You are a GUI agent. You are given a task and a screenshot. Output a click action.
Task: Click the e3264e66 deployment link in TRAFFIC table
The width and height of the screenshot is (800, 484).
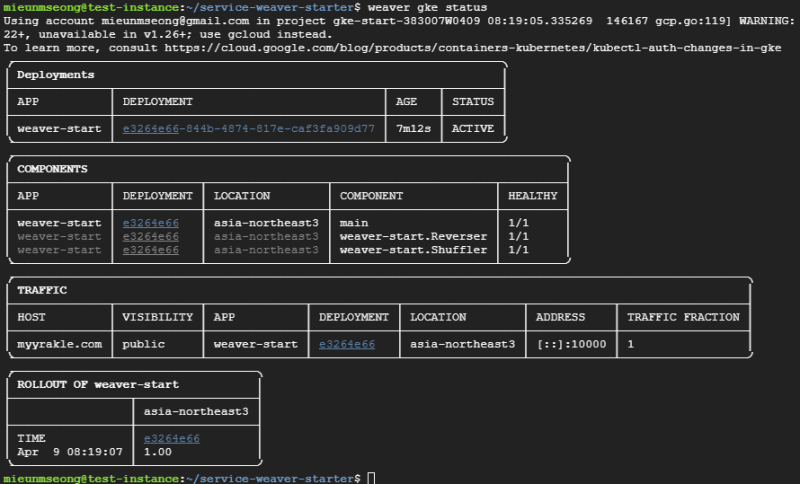pyautogui.click(x=347, y=344)
